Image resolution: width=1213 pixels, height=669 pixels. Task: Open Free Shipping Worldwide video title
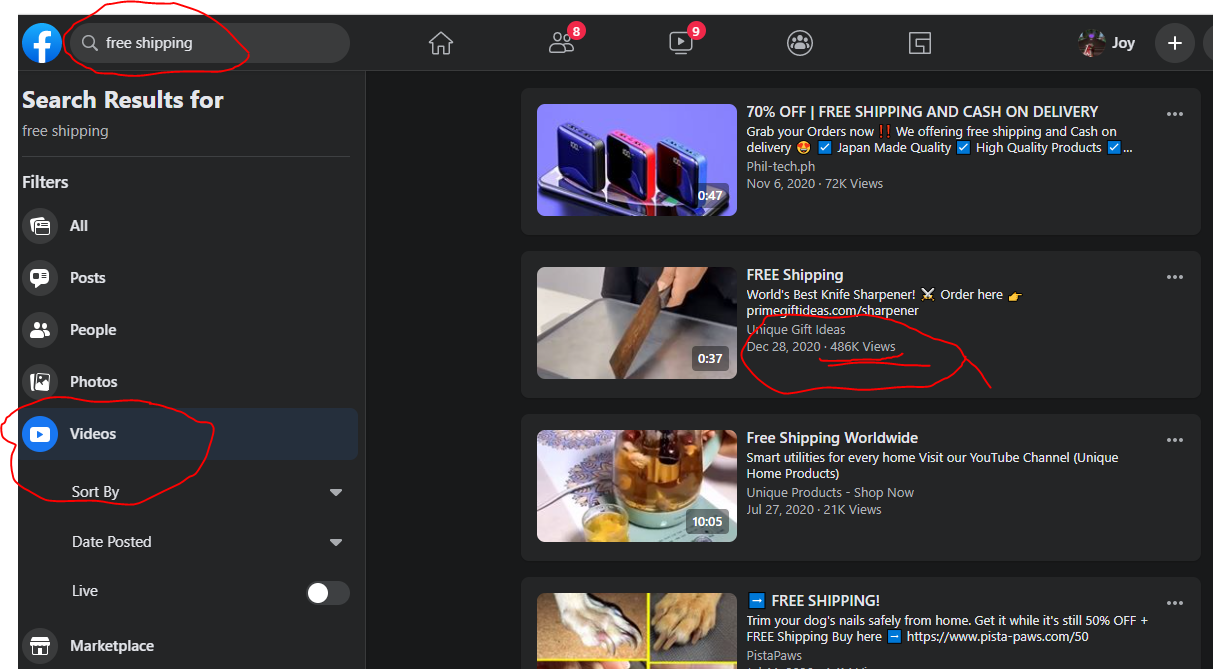click(x=832, y=438)
